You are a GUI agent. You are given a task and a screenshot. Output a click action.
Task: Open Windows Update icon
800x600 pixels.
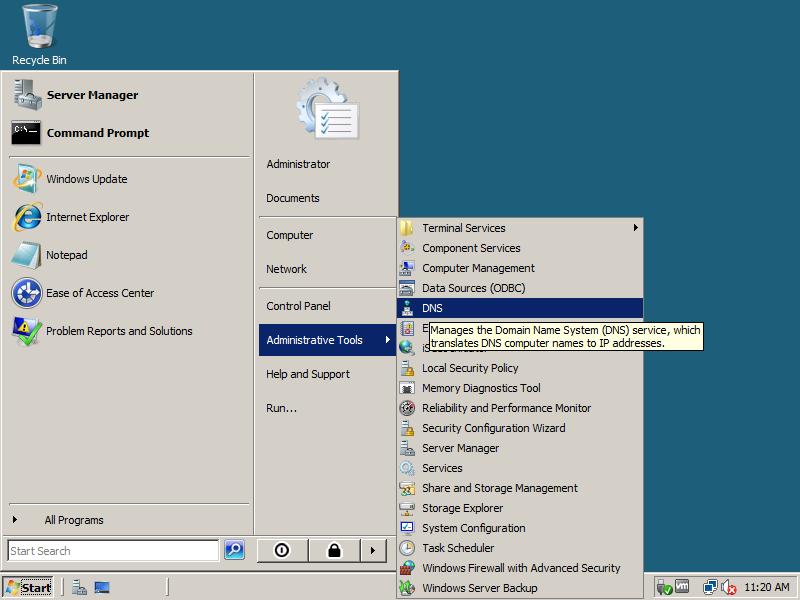pos(27,179)
